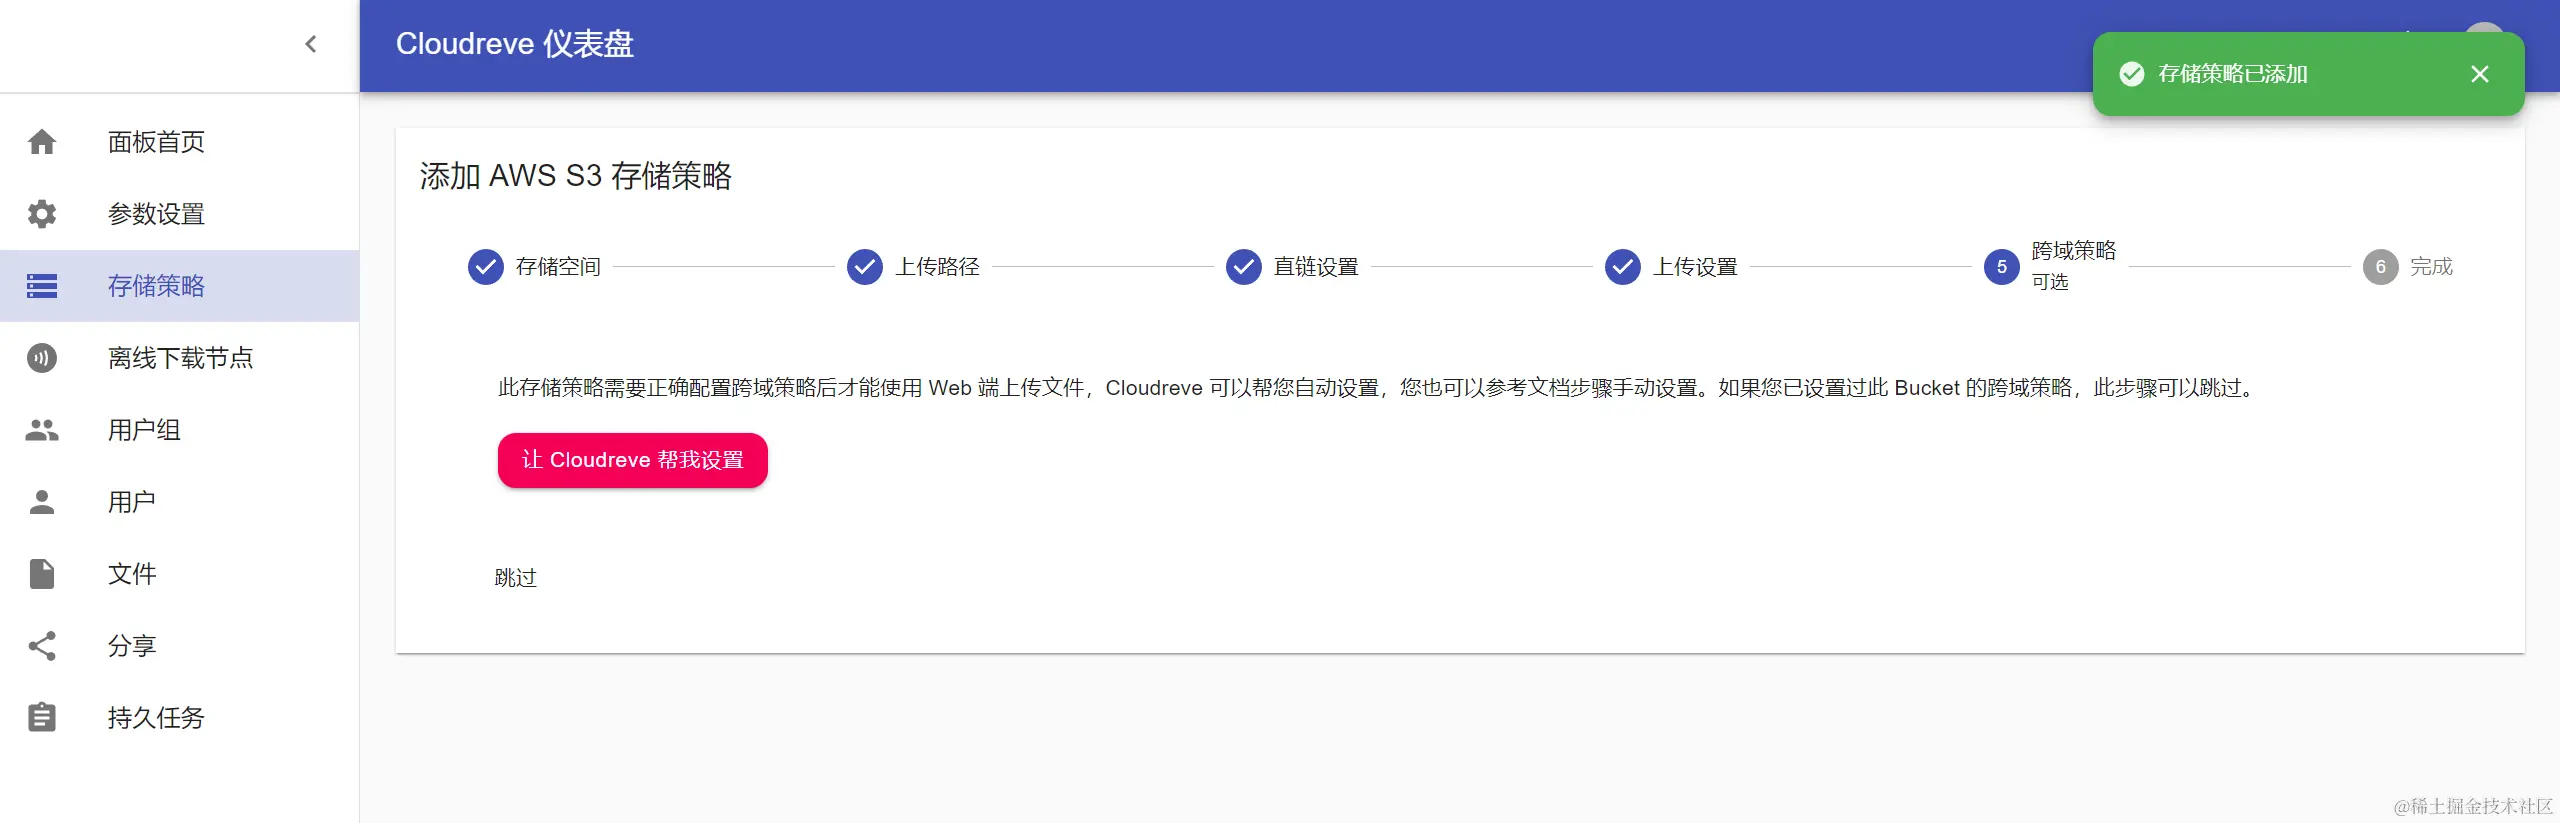Screen dimensions: 2560x823
Task: Click the file icon beside 文件
Action: (x=42, y=574)
